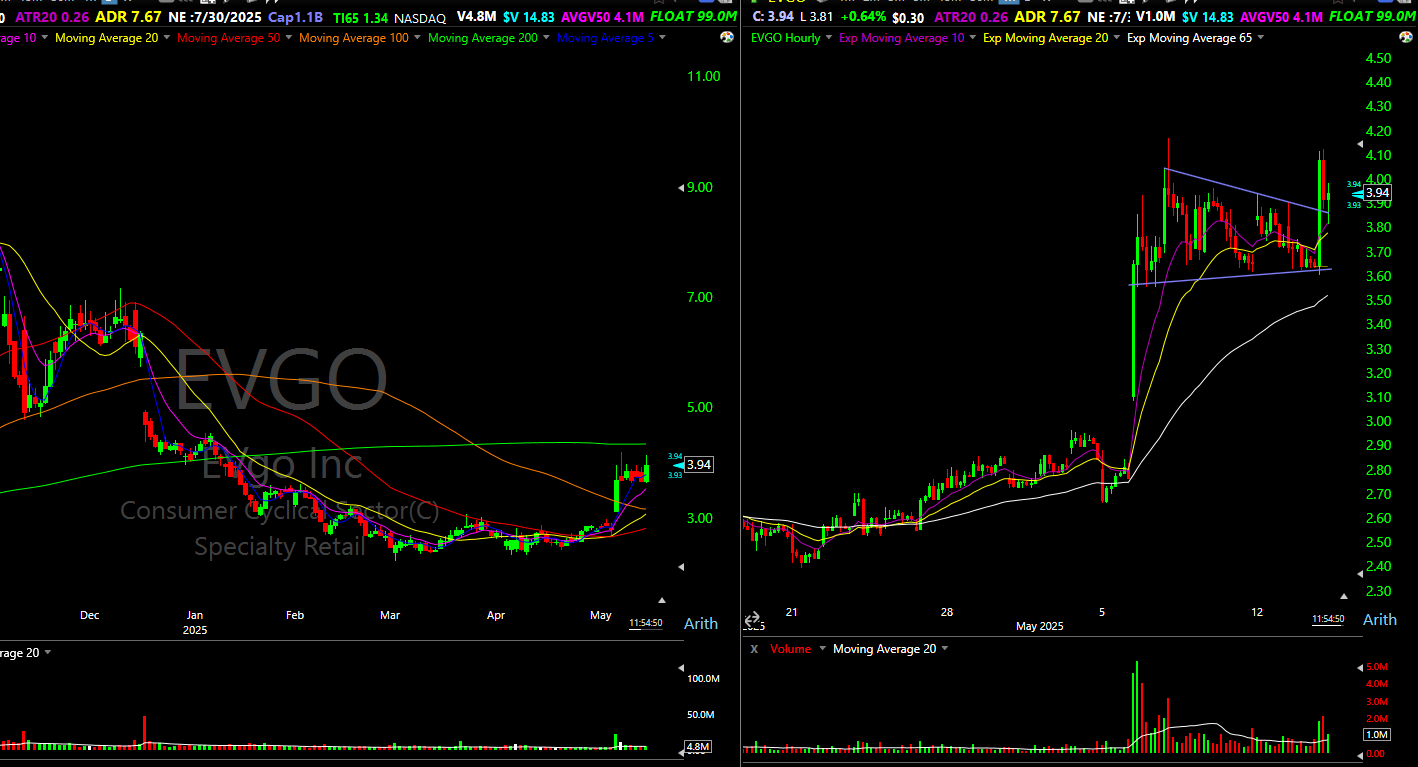The width and height of the screenshot is (1418, 767).
Task: Open Moving Average 200 dropdown on daily chart
Action: pos(547,38)
